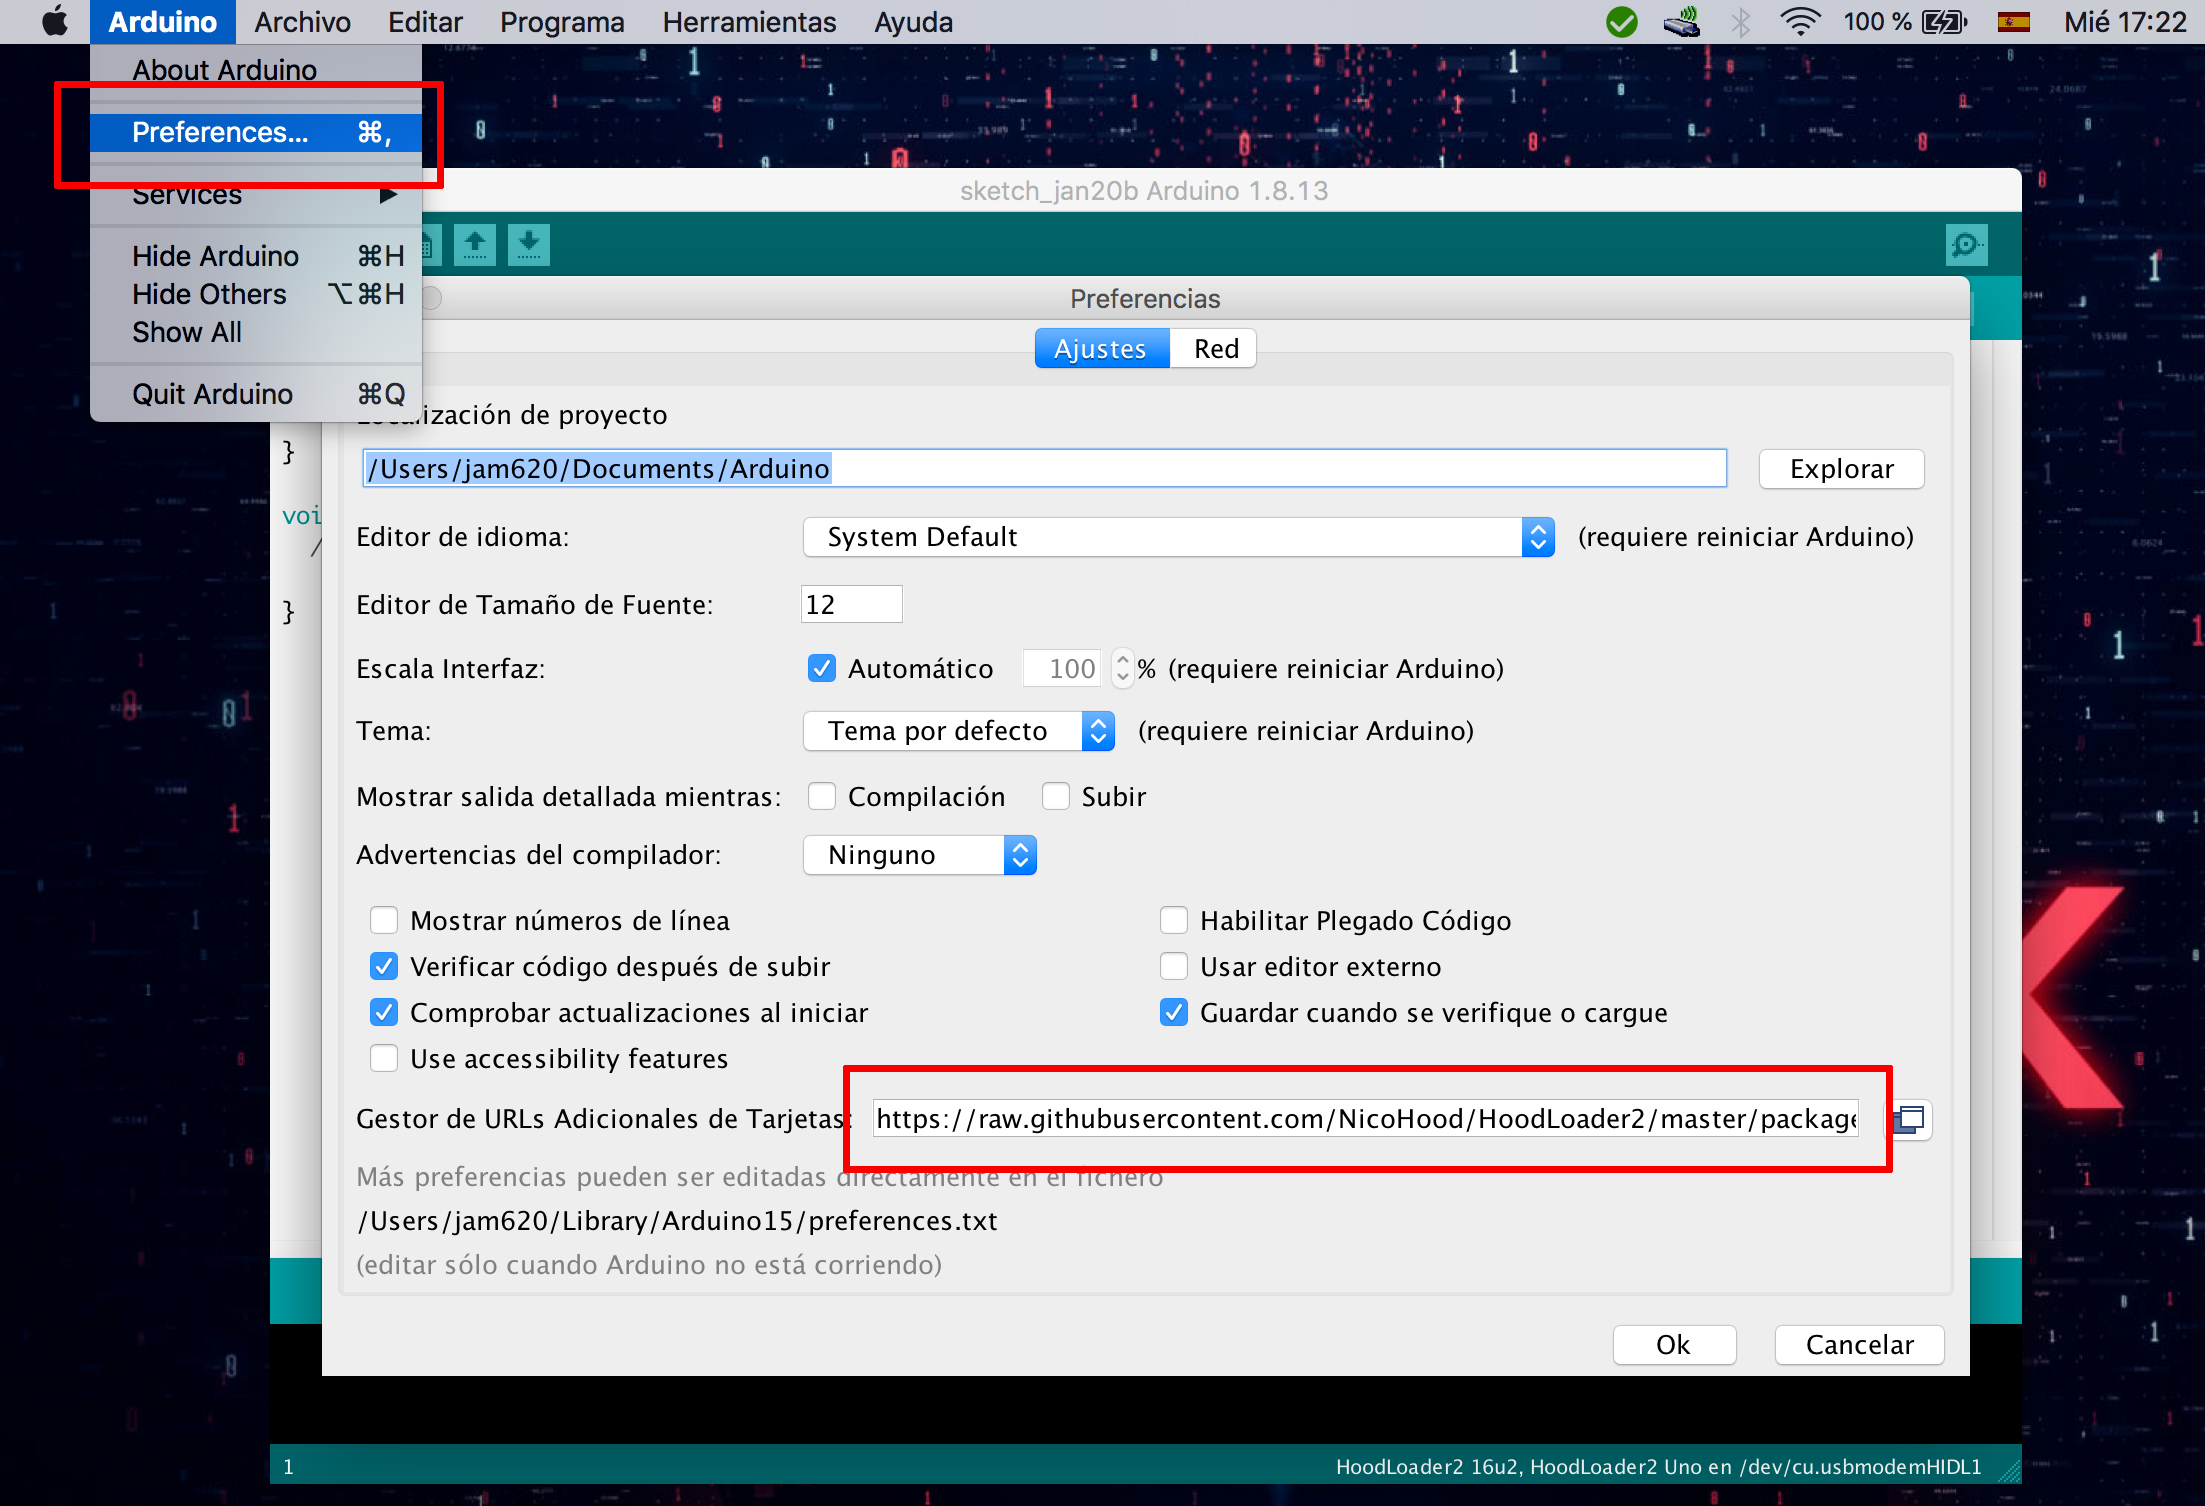Click the Open sketch up-arrow toolbar icon
The width and height of the screenshot is (2205, 1506).
475,245
